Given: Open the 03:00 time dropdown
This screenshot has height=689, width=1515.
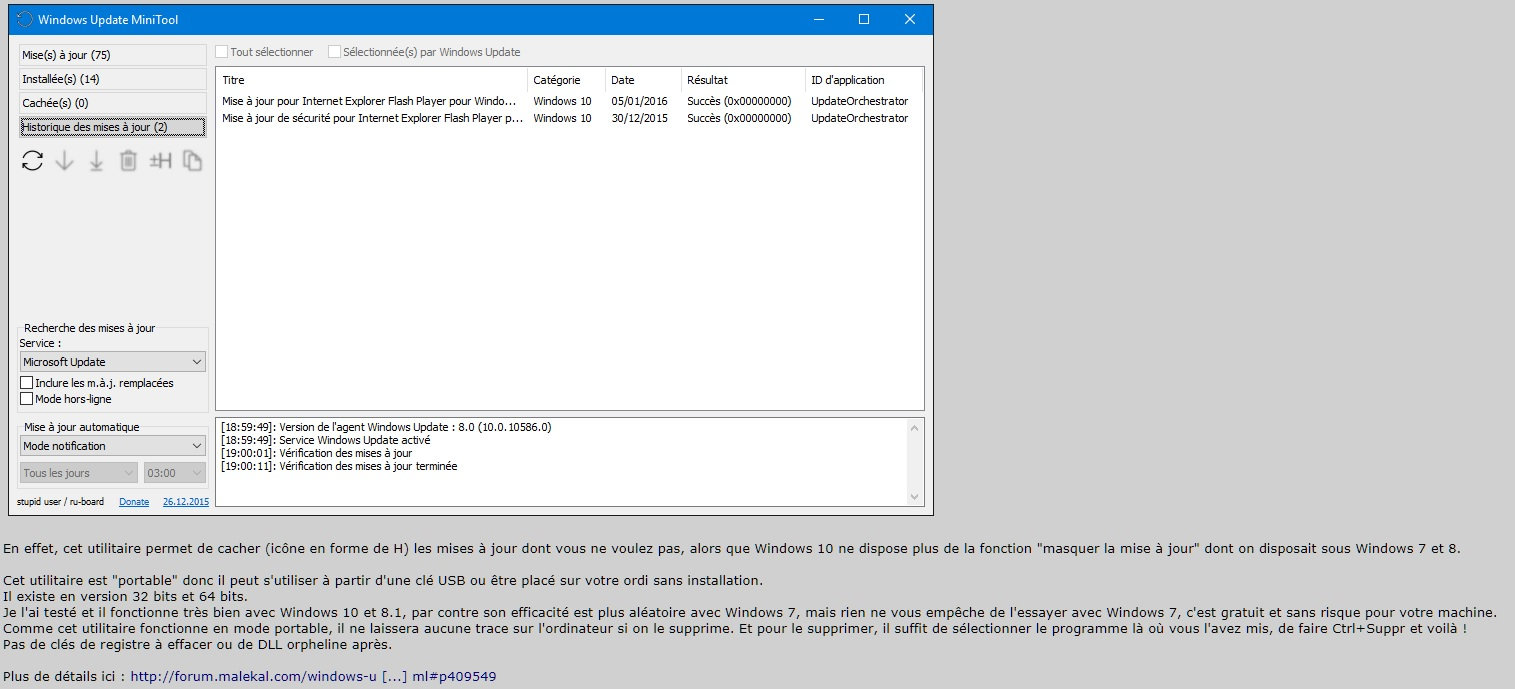Looking at the screenshot, I should tap(175, 473).
